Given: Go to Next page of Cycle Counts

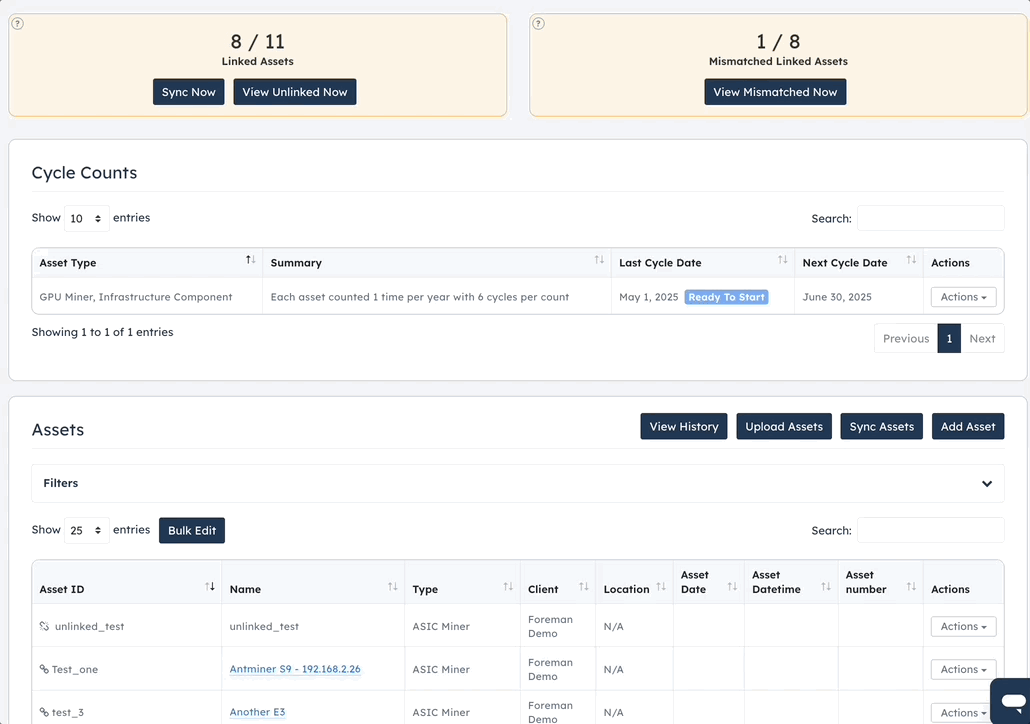Looking at the screenshot, I should [x=982, y=338].
